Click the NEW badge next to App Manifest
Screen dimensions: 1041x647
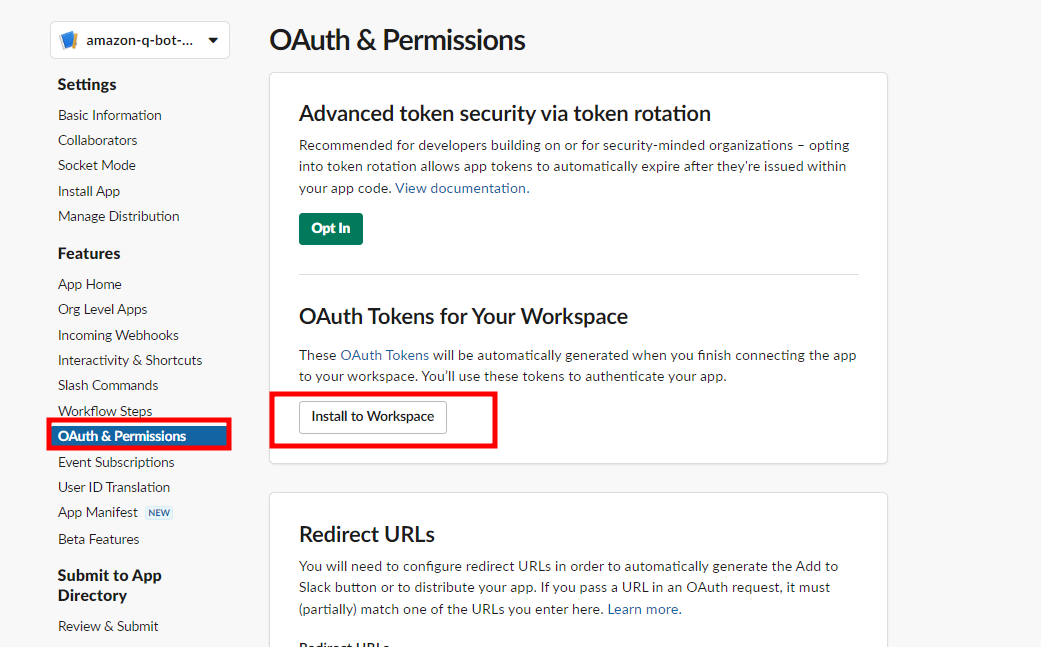[159, 512]
